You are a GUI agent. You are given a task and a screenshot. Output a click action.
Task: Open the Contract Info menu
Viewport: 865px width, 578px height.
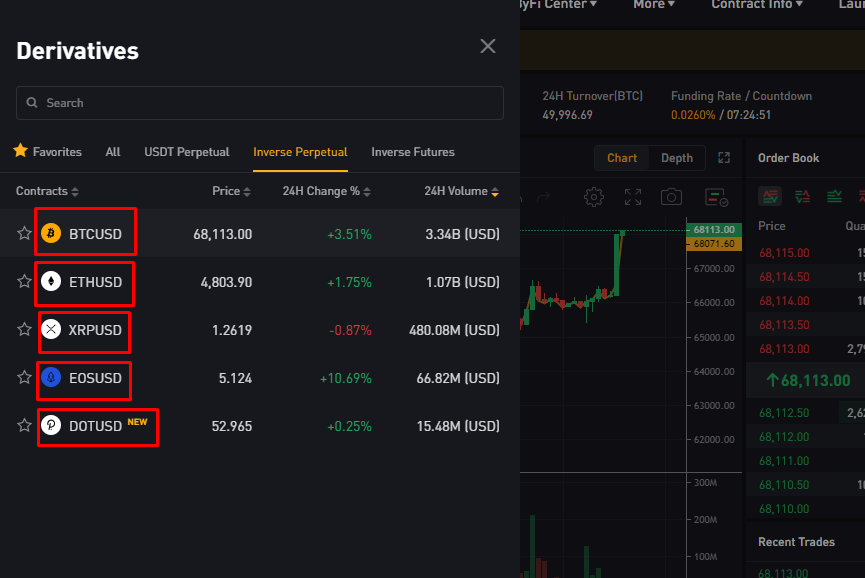[x=756, y=4]
